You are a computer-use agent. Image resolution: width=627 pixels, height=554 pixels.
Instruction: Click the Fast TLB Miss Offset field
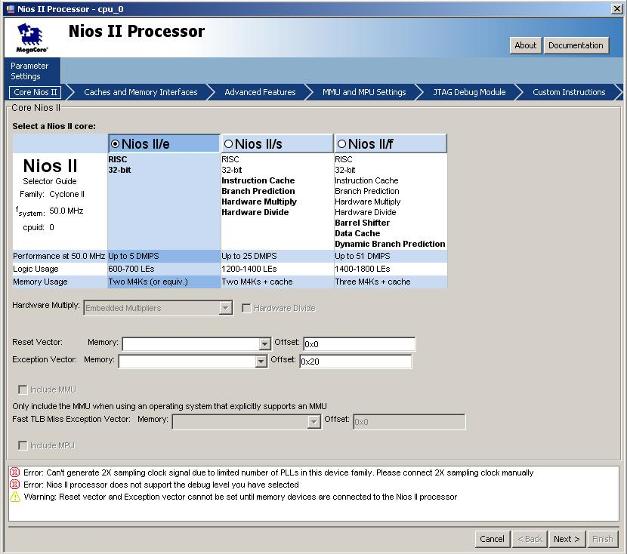pyautogui.click(x=409, y=422)
